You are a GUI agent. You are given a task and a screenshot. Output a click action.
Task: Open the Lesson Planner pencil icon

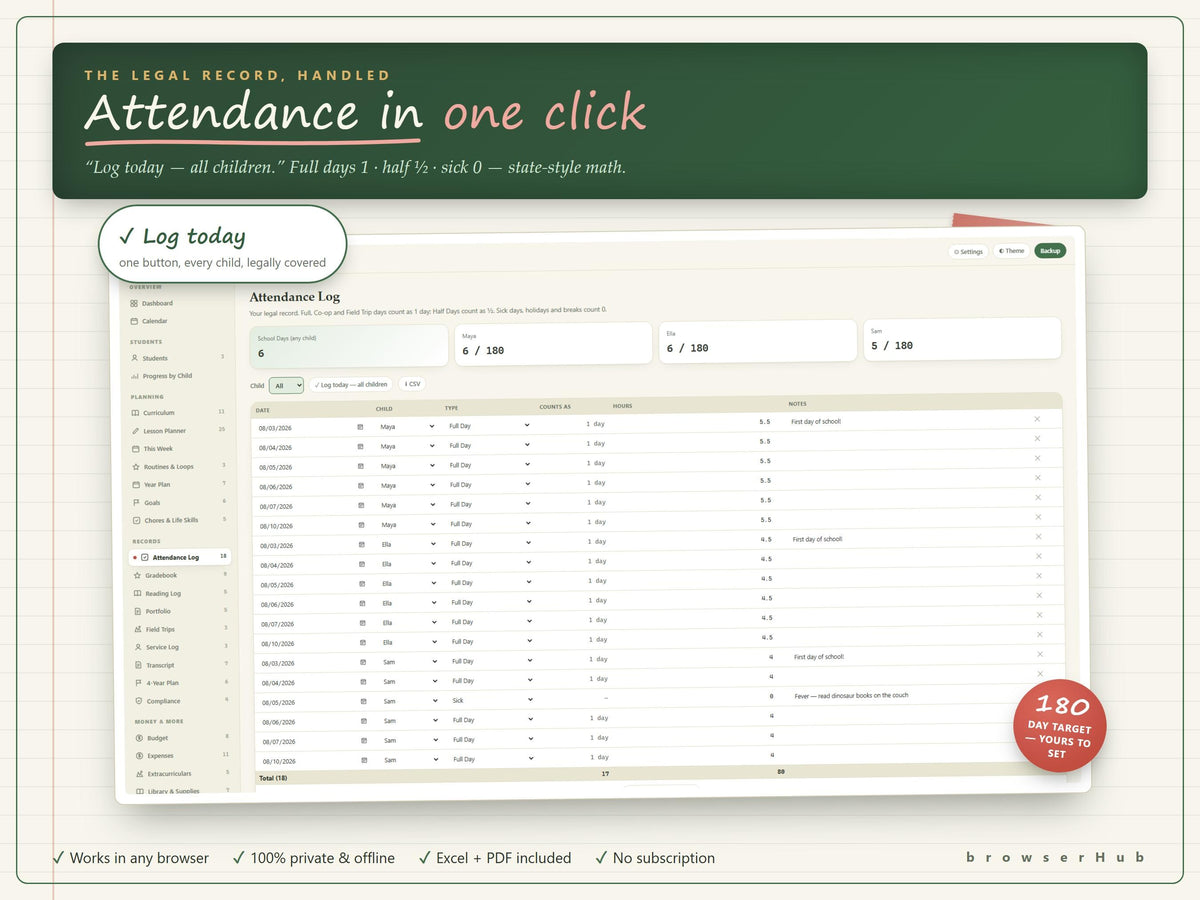coord(135,431)
